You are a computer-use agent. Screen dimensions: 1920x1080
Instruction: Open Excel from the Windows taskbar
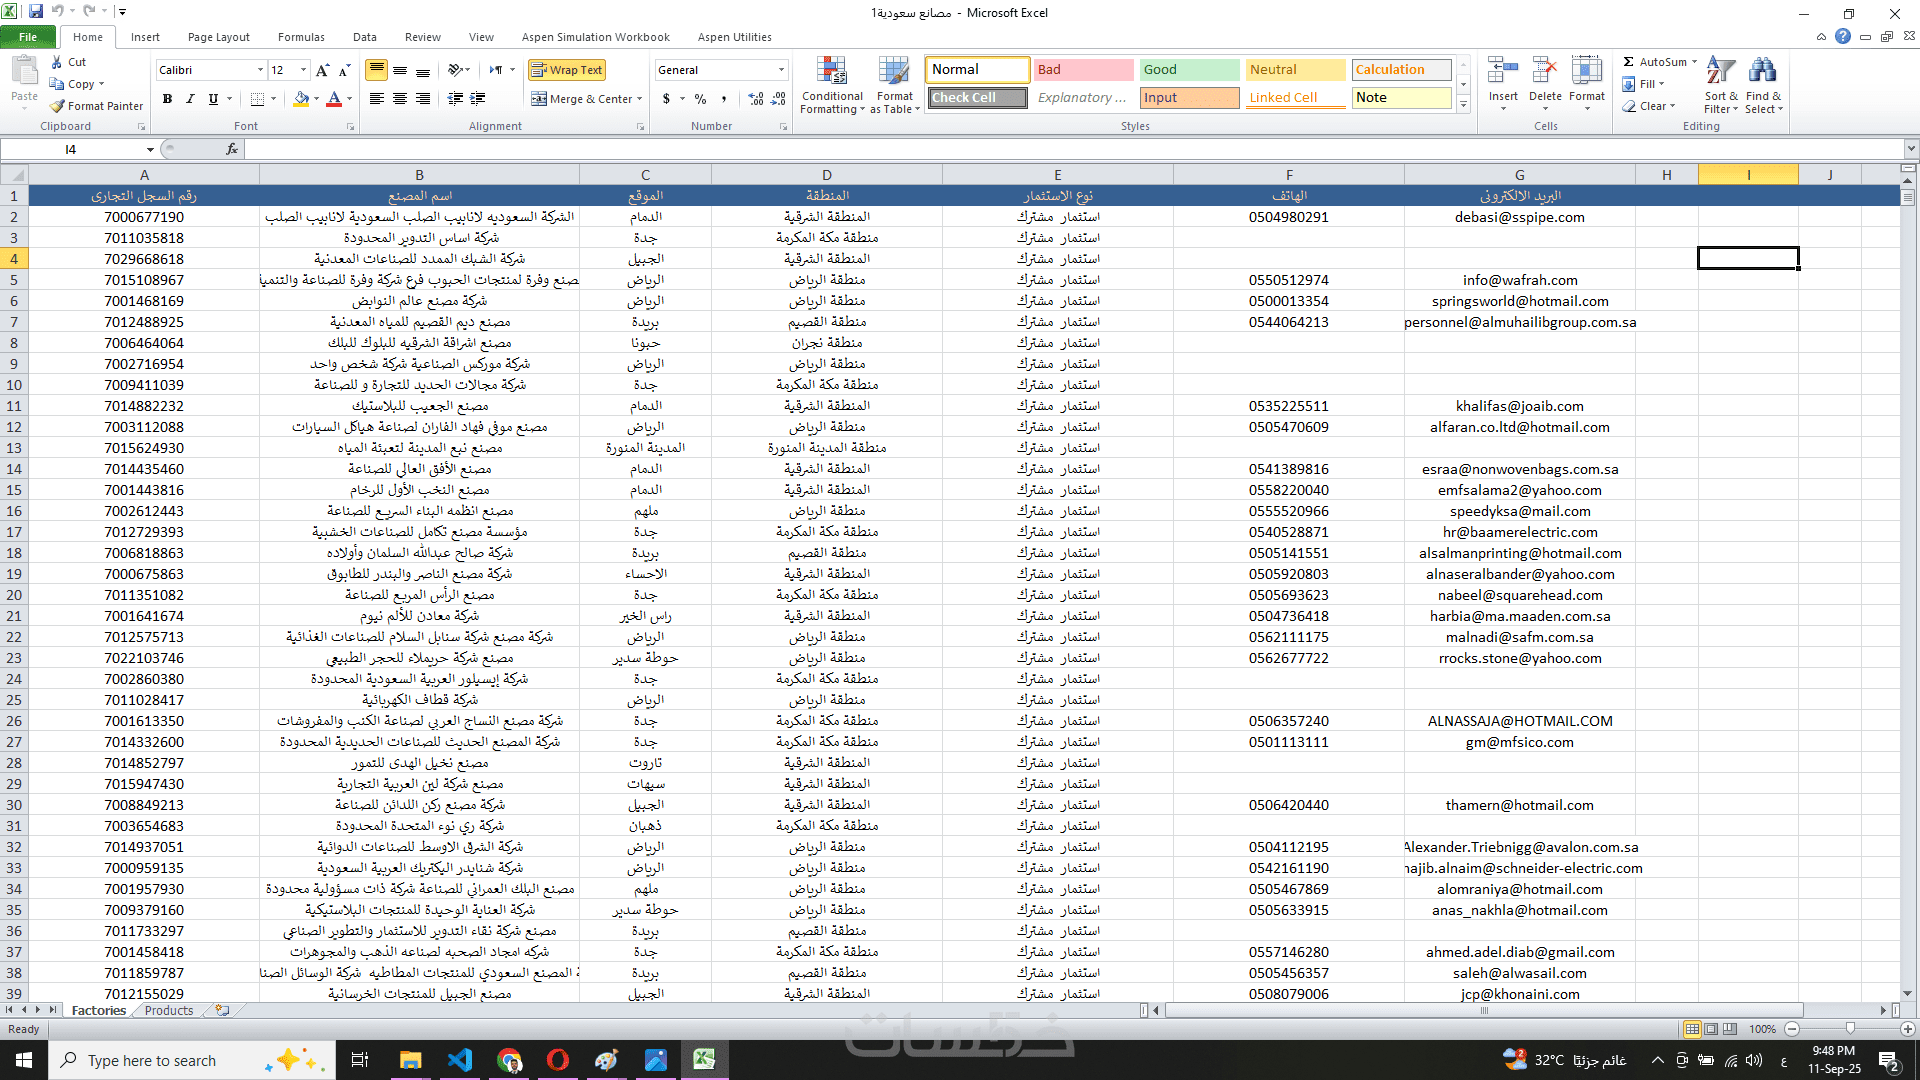coord(703,1060)
